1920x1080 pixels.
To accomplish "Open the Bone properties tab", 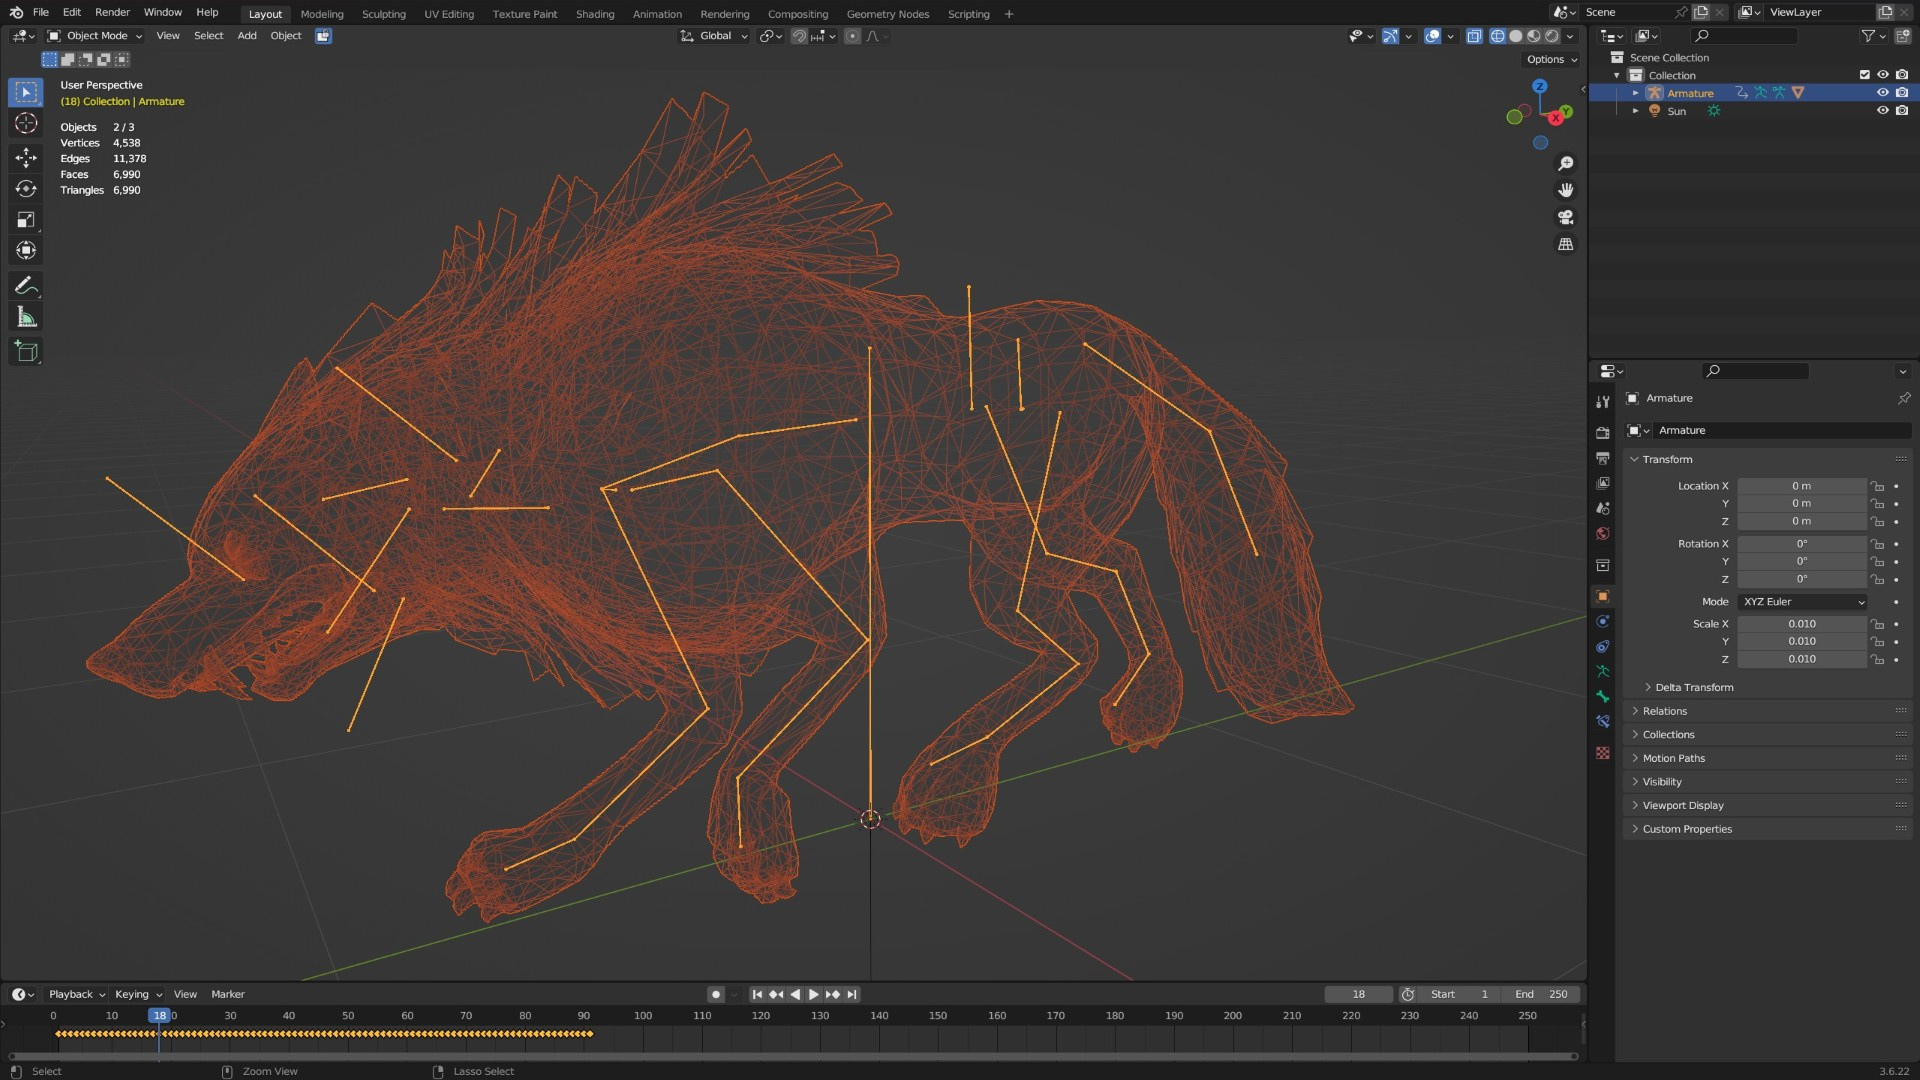I will pyautogui.click(x=1603, y=696).
